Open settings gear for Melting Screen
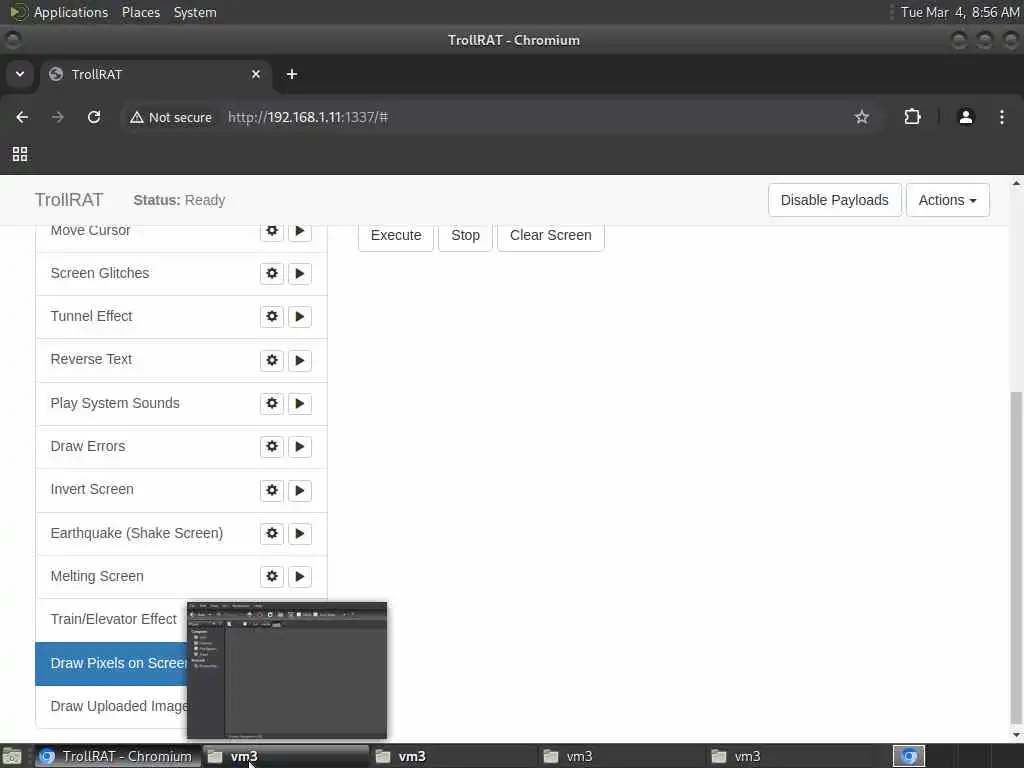 click(x=272, y=576)
